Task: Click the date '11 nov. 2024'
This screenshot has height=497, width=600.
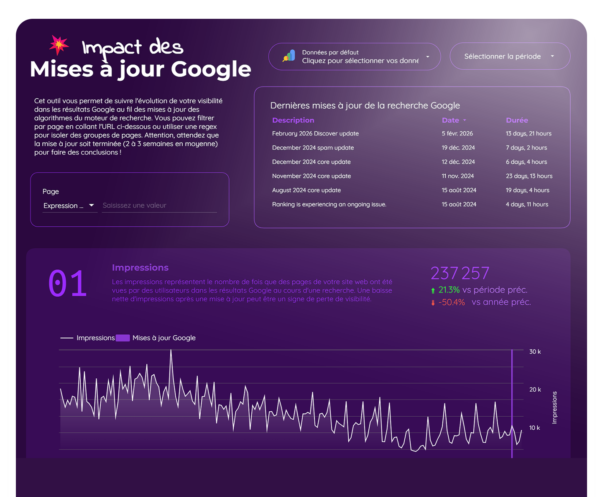Action: point(458,176)
